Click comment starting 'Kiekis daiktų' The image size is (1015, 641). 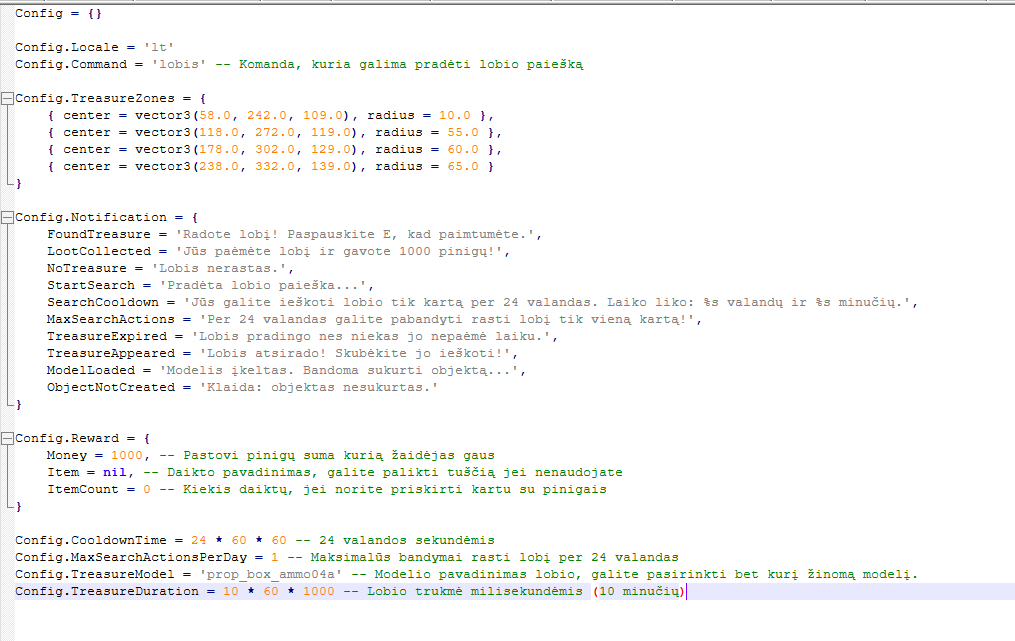383,489
